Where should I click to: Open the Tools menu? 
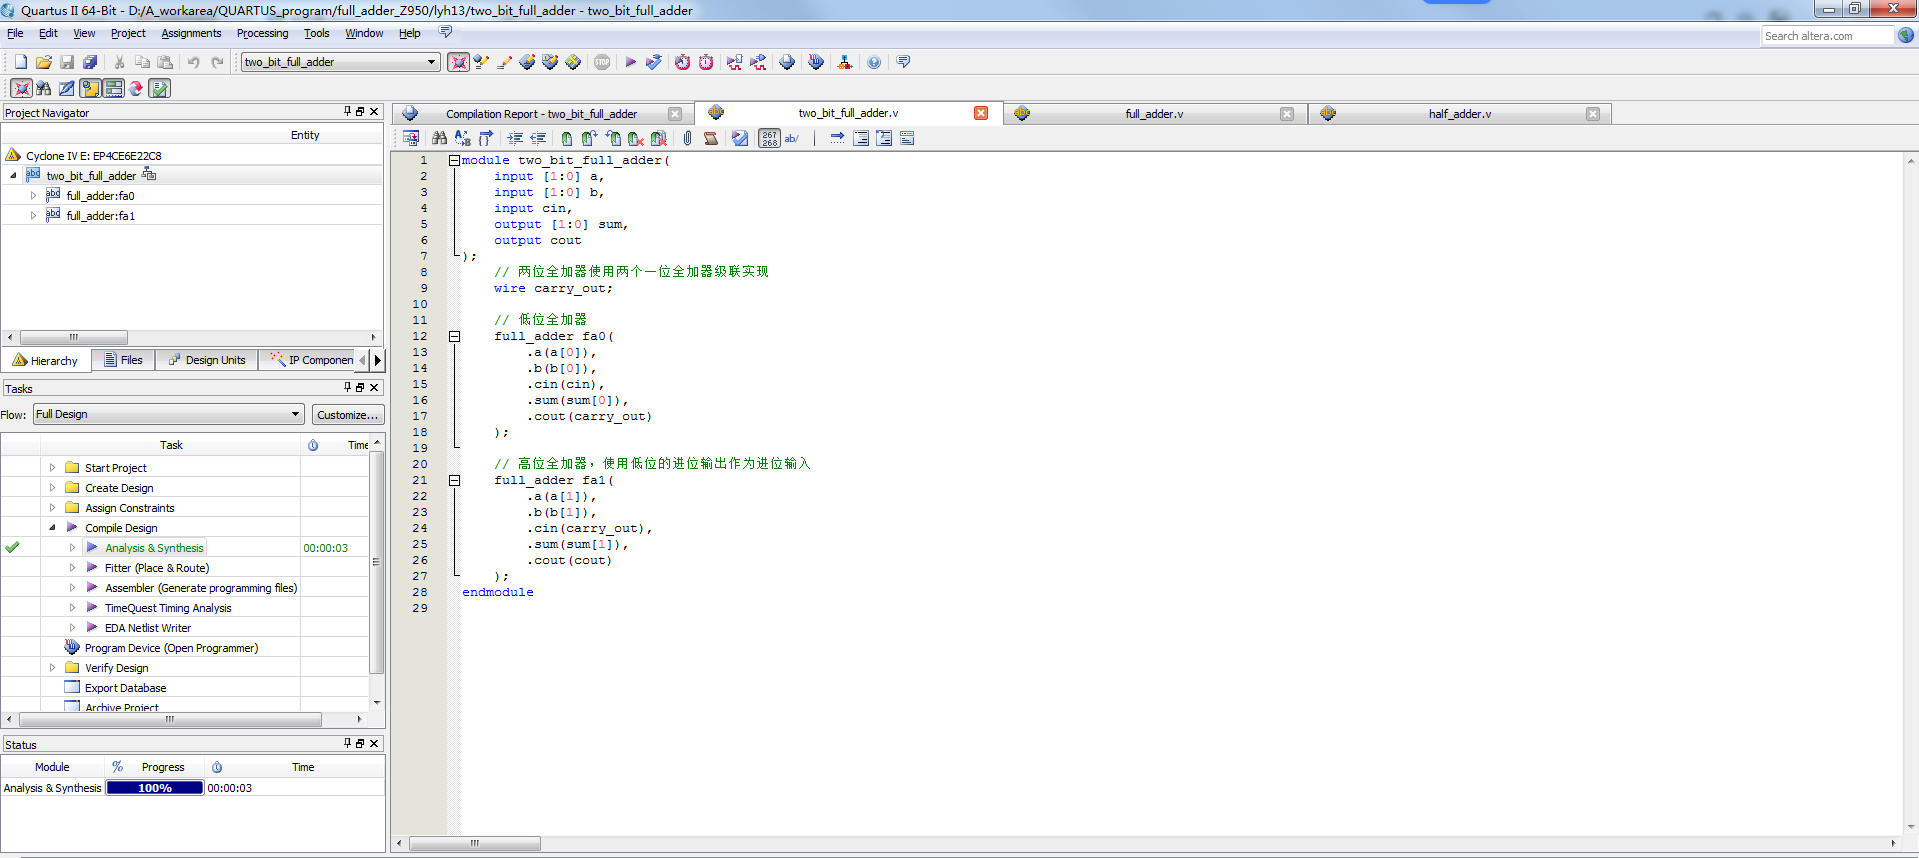coord(316,33)
